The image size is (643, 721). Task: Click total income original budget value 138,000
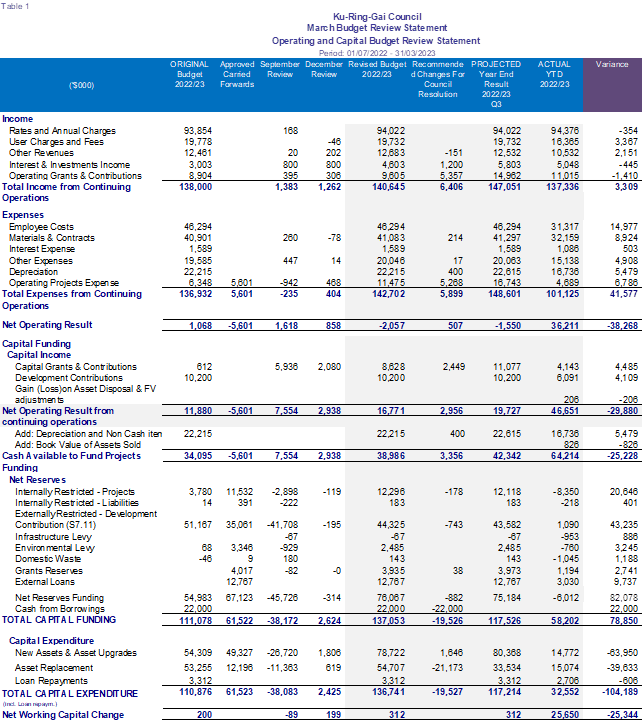195,187
